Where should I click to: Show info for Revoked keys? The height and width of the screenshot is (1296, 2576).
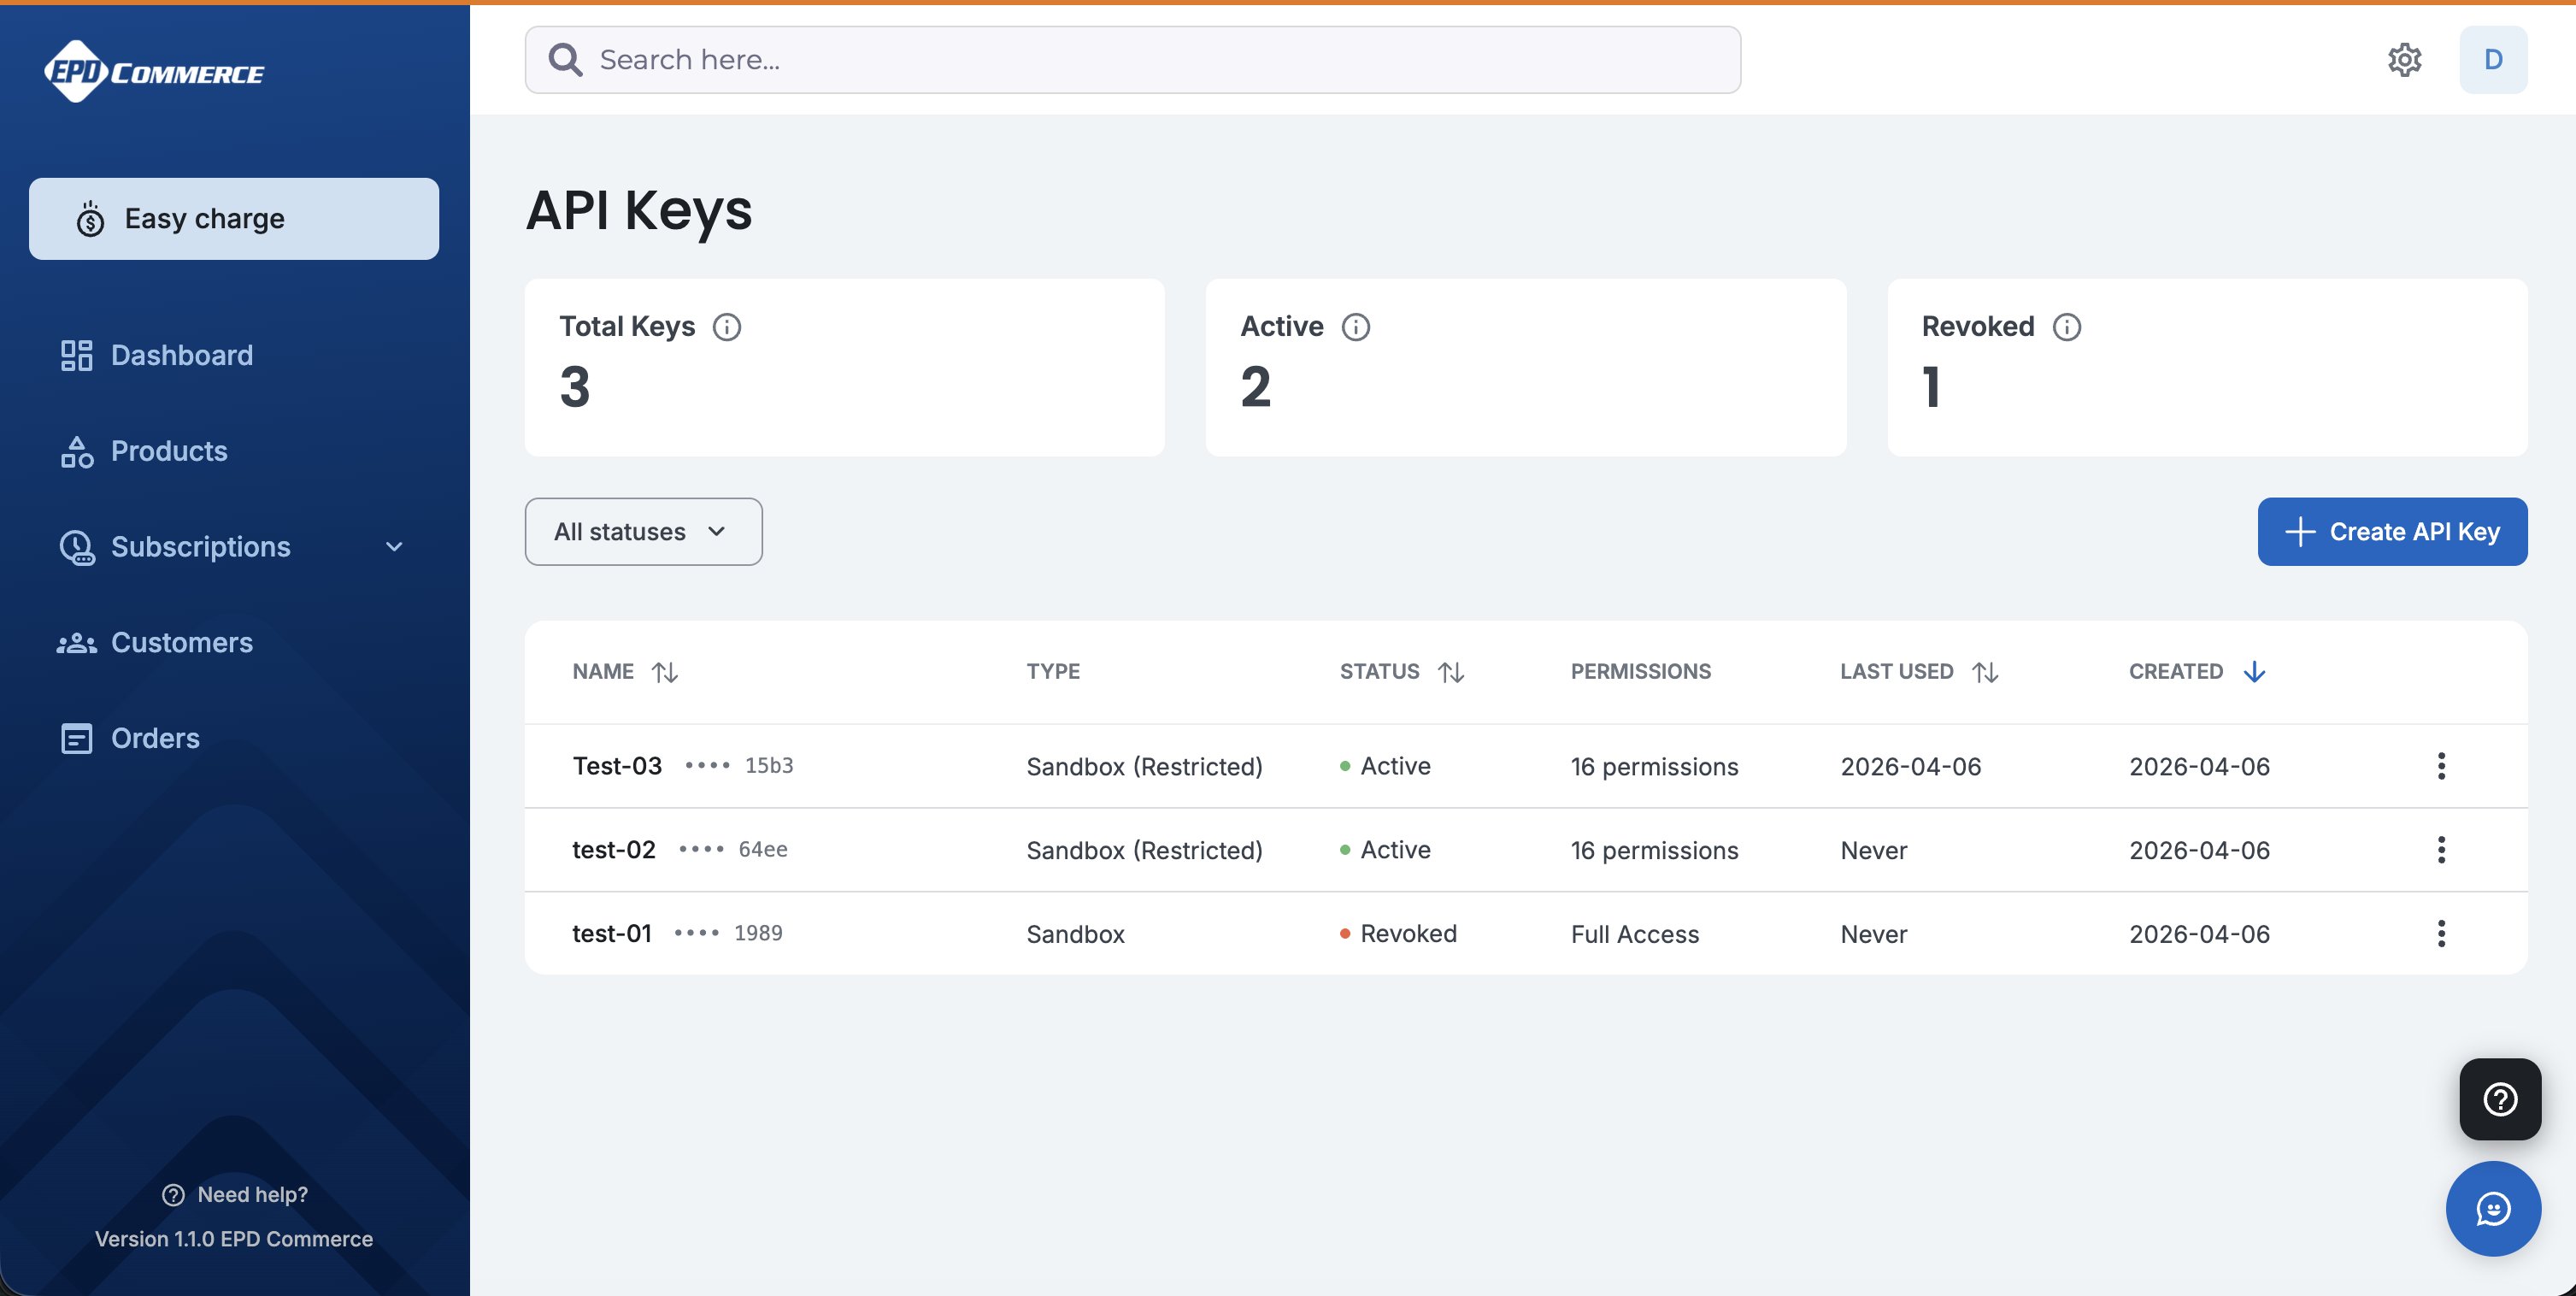2067,327
